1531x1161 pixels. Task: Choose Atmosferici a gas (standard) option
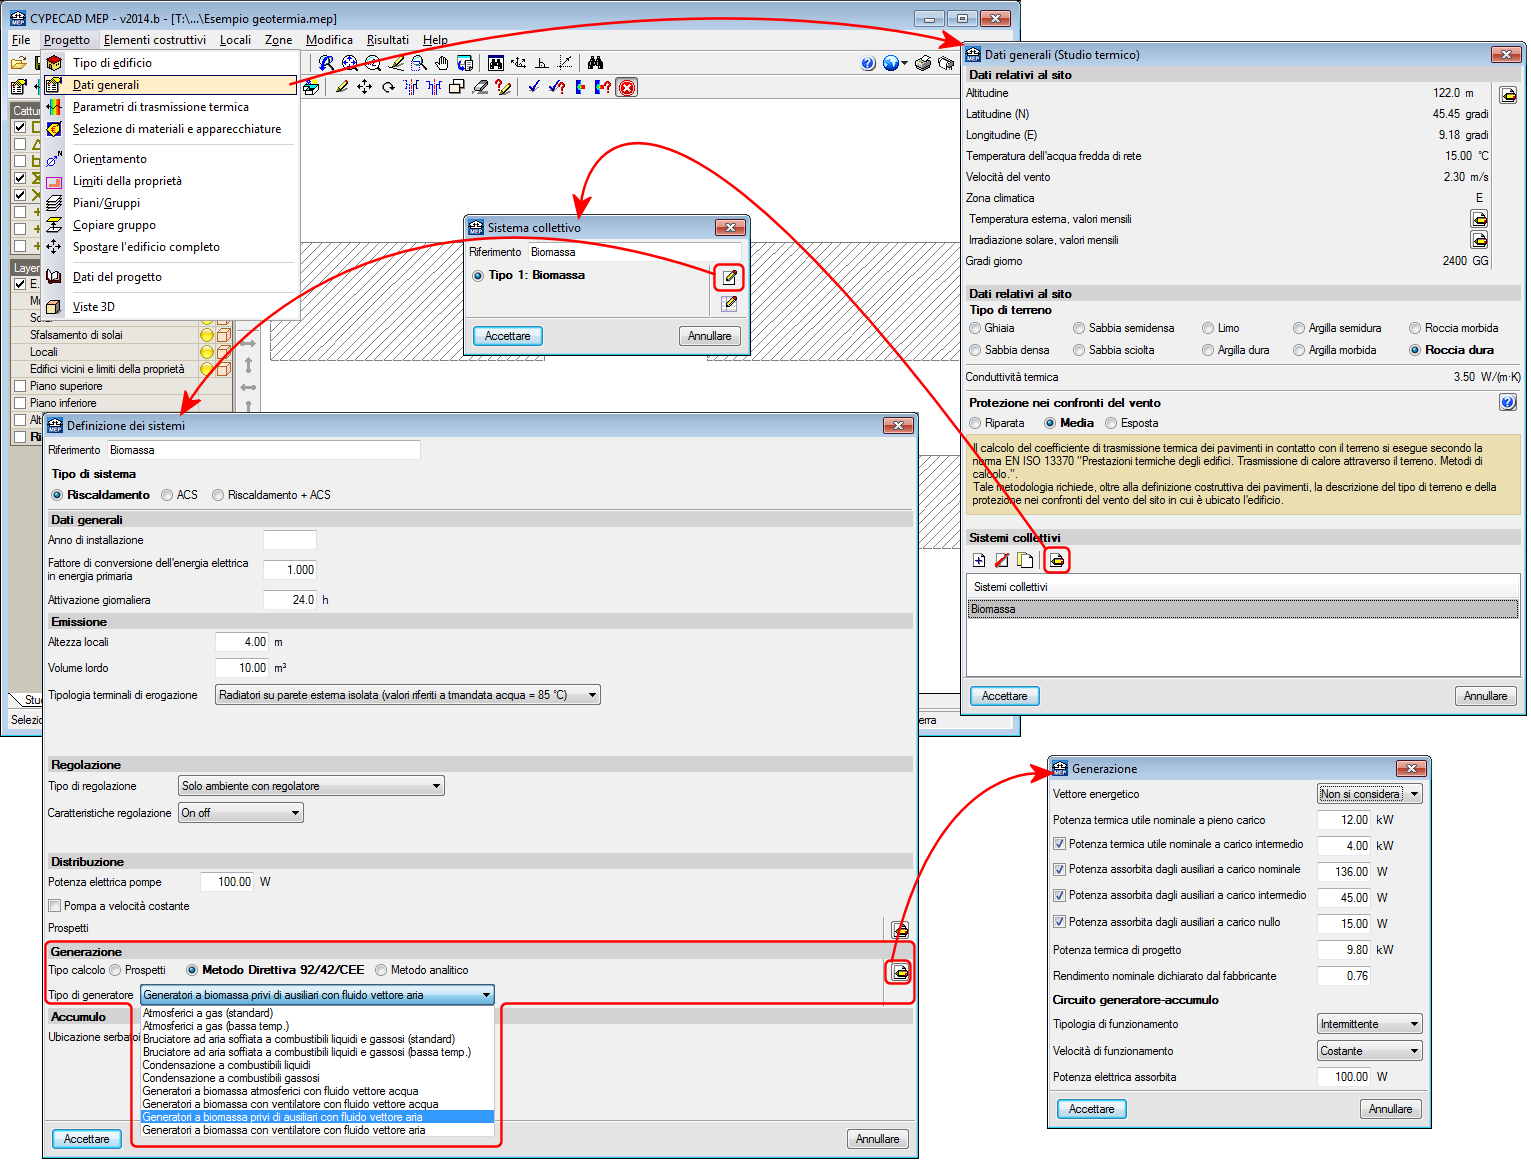tap(208, 1013)
